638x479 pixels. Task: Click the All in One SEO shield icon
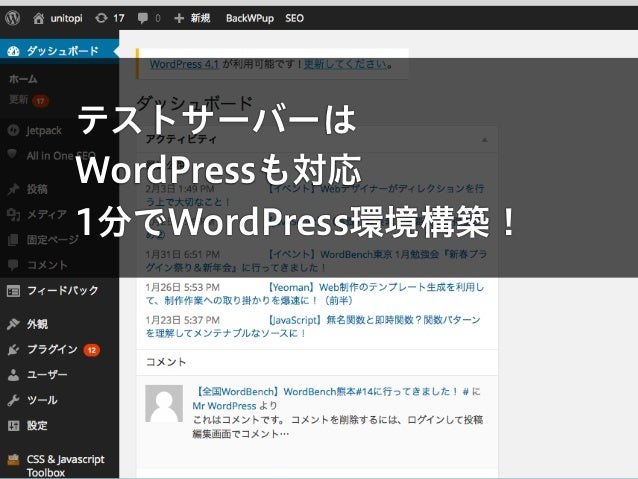(12, 154)
